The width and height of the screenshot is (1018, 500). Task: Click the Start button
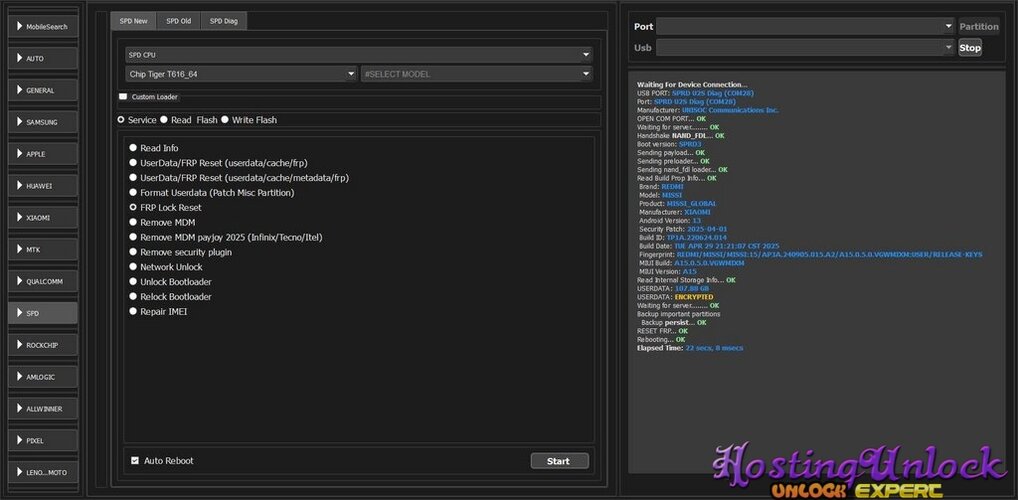click(x=560, y=461)
